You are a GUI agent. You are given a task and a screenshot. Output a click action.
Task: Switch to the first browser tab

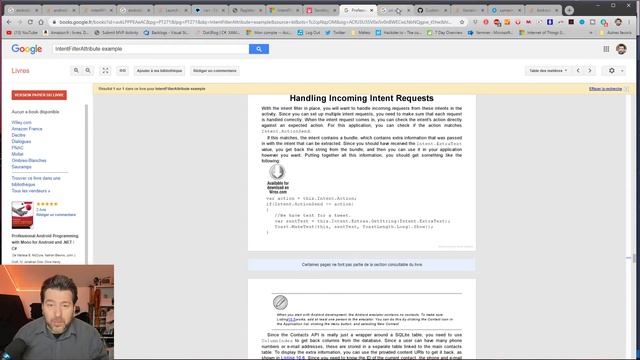(x=23, y=10)
